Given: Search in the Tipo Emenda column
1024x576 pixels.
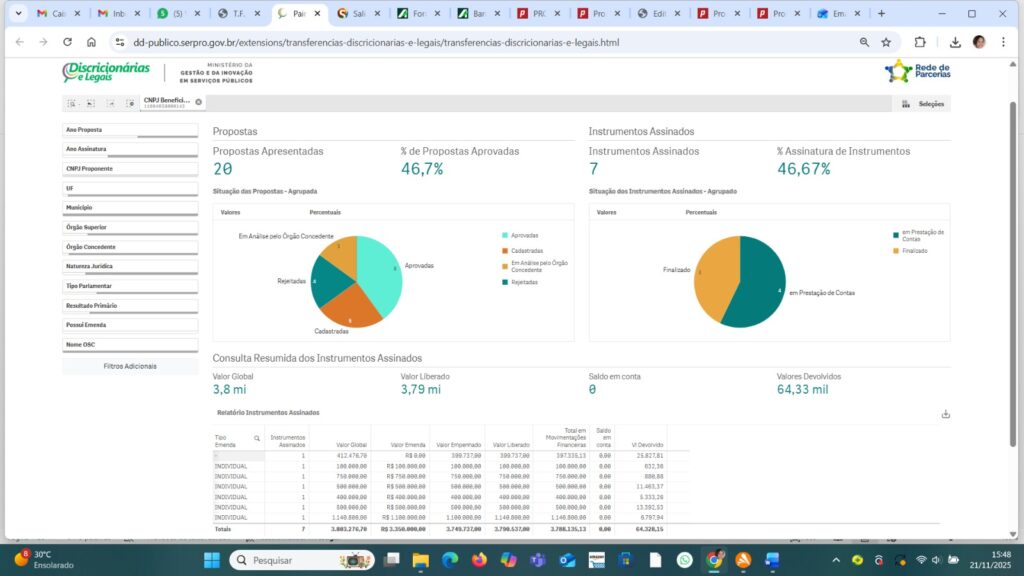Looking at the screenshot, I should coord(256,438).
